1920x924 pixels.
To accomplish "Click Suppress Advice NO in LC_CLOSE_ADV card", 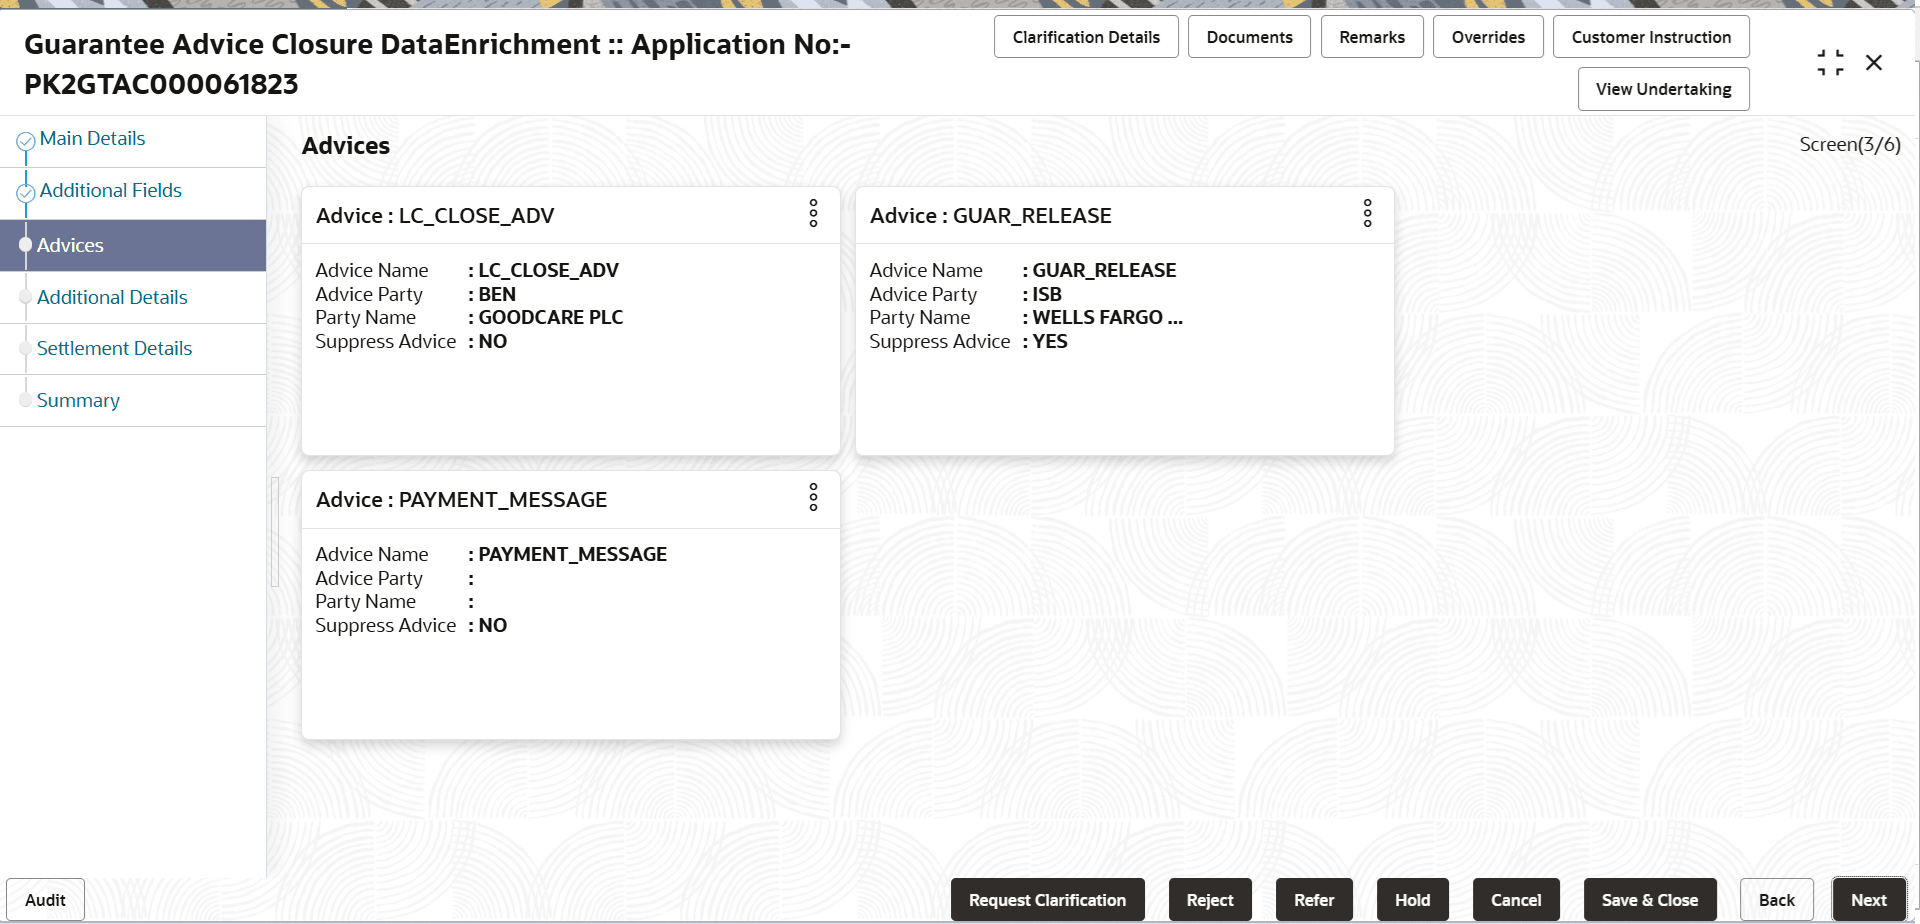I will click(x=493, y=342).
